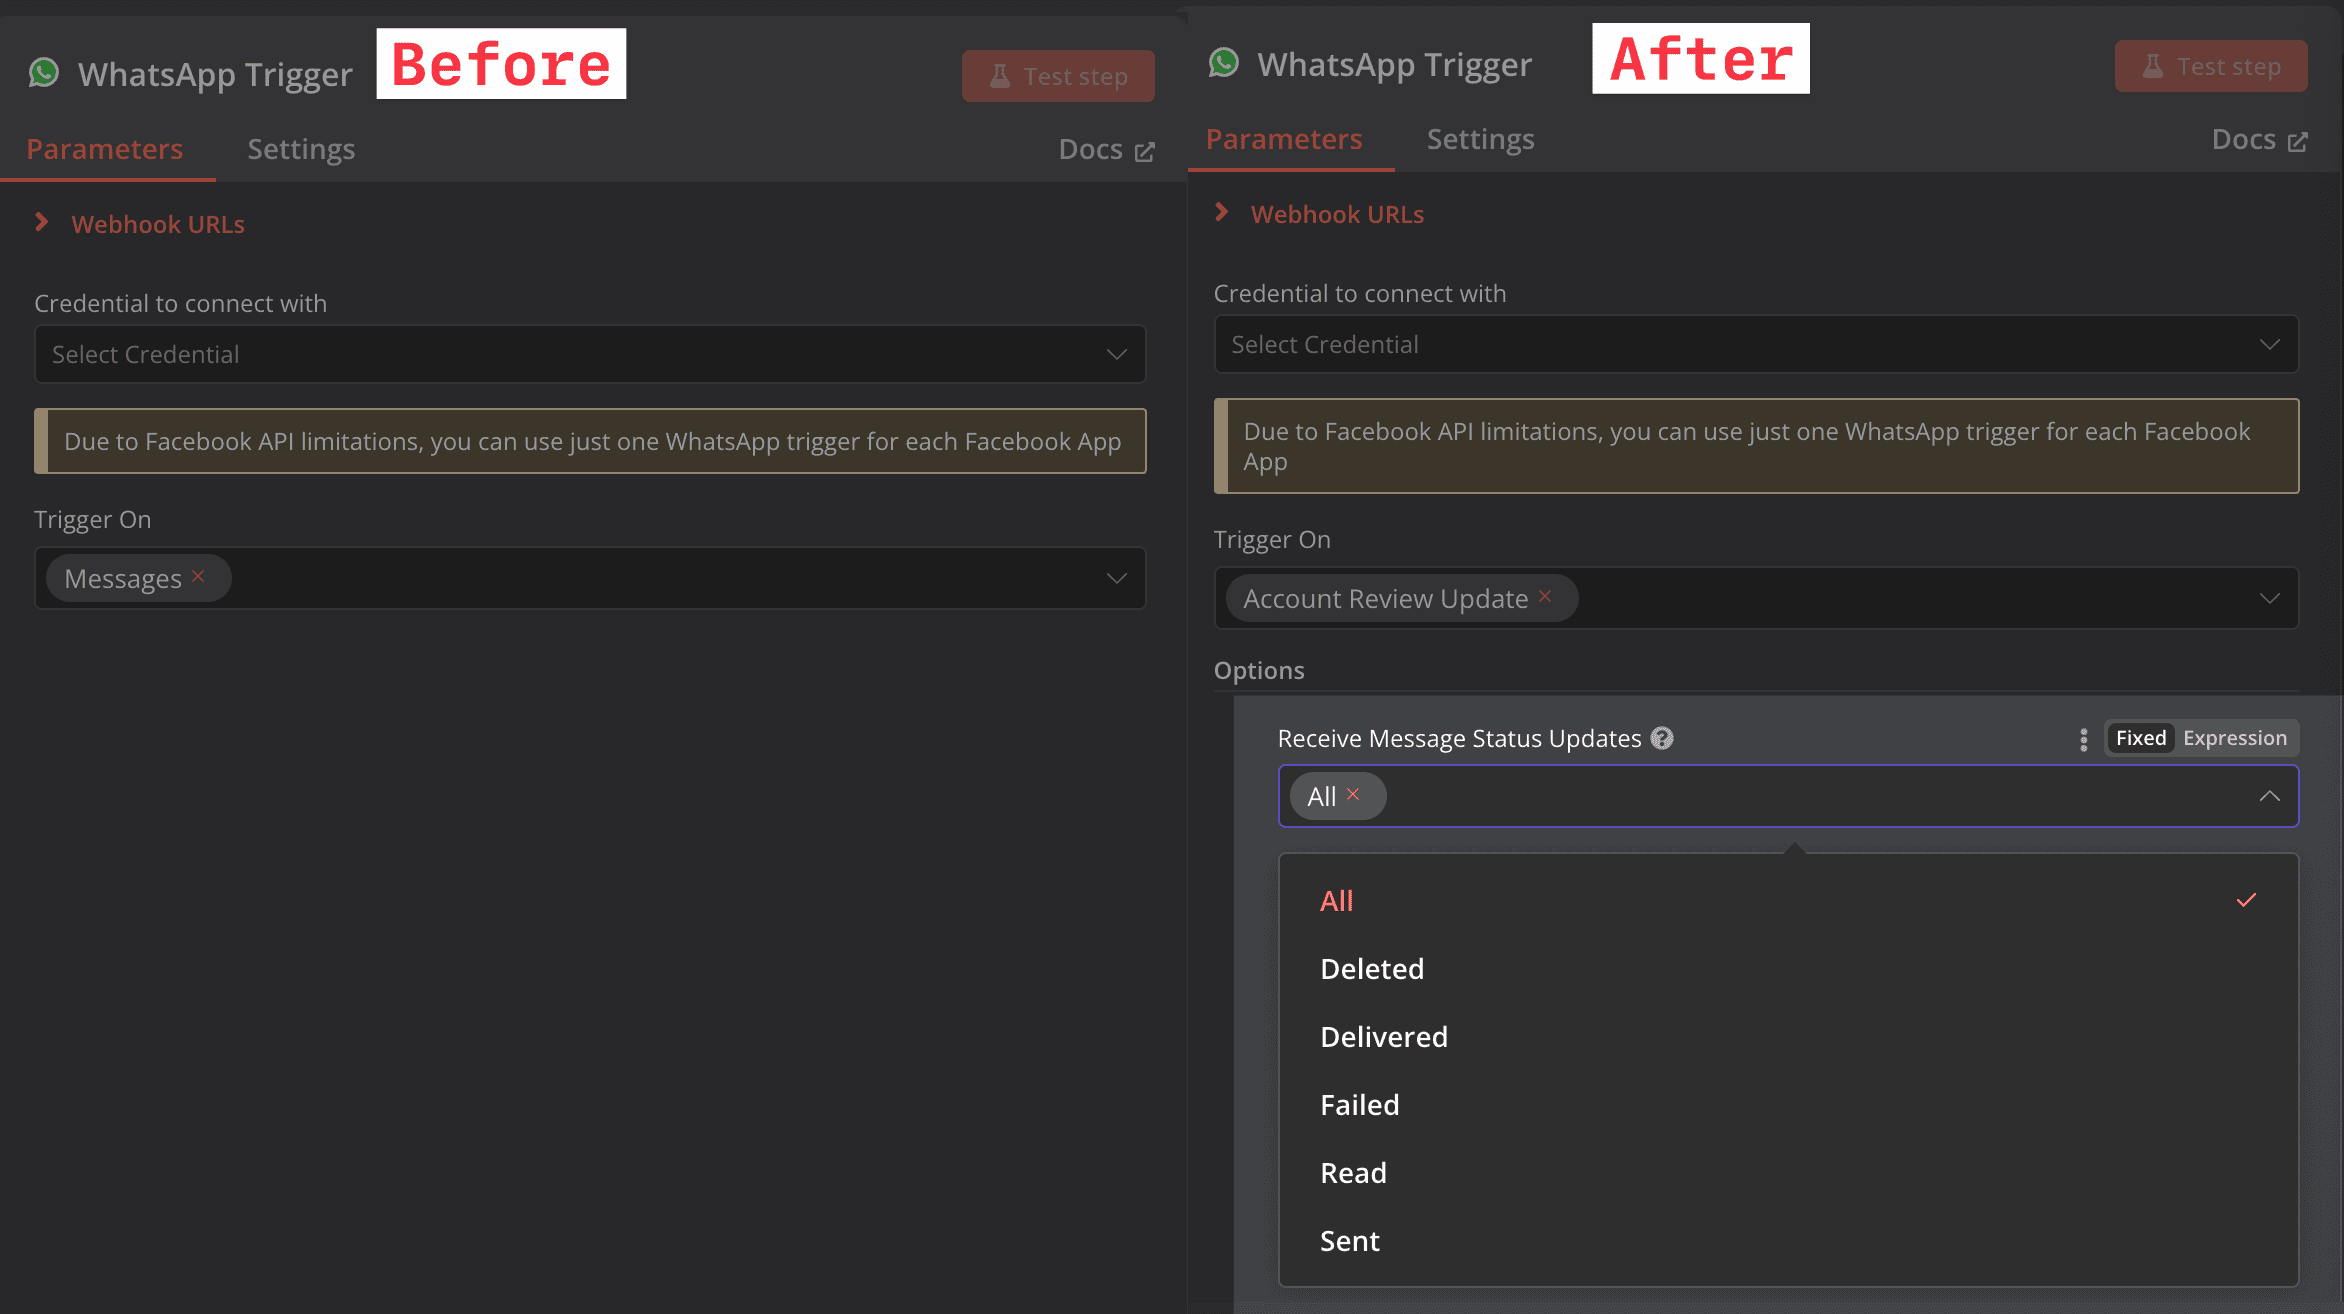The height and width of the screenshot is (1314, 2344).
Task: Click help icon beside Receive Message Status Updates
Action: click(1662, 738)
